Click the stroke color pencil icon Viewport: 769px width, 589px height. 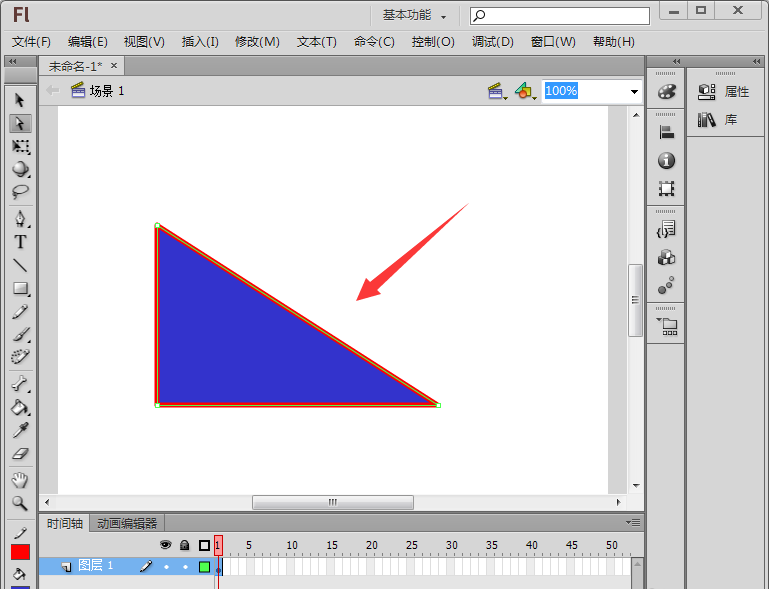20,533
